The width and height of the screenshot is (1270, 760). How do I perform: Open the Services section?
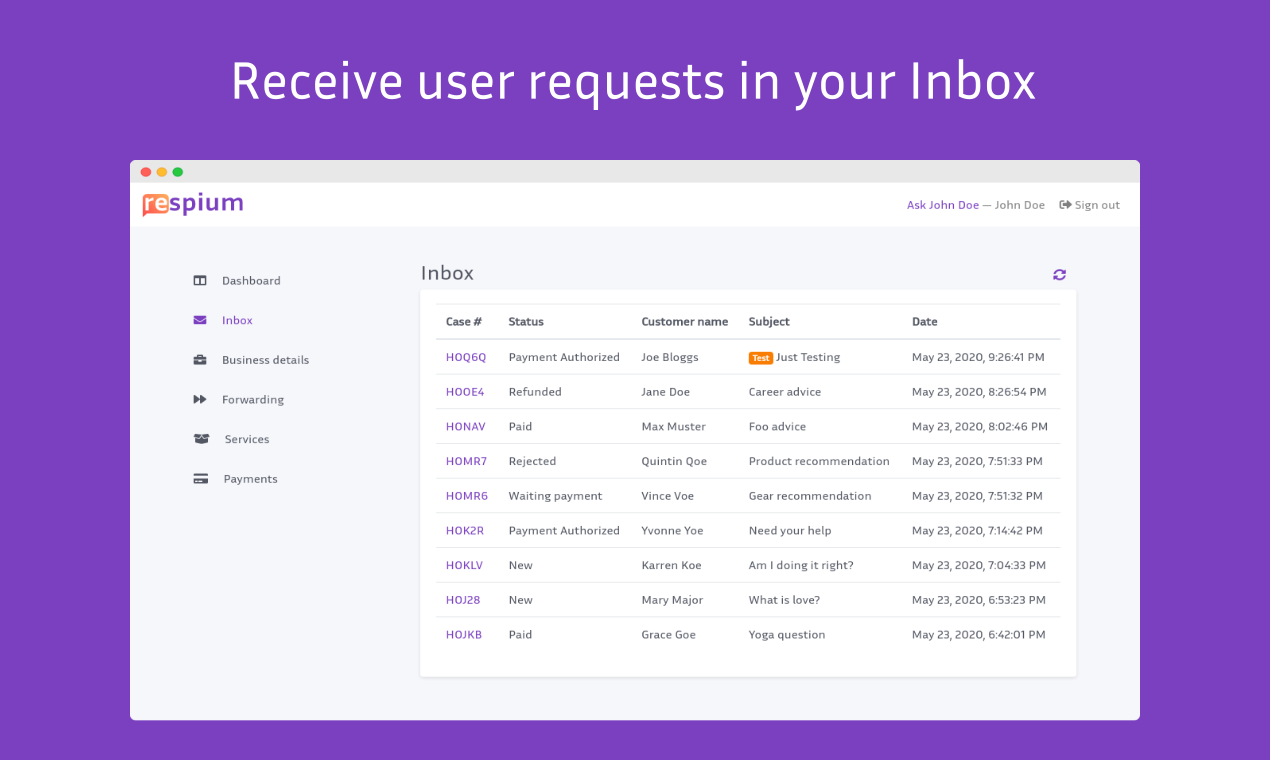pyautogui.click(x=247, y=439)
